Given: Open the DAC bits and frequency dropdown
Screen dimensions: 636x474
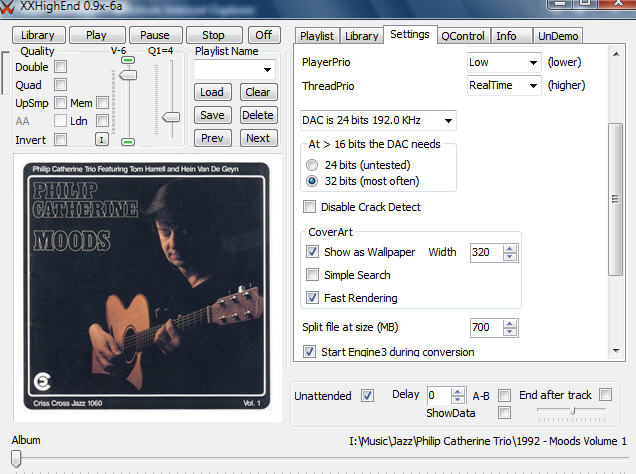Looking at the screenshot, I should pyautogui.click(x=448, y=120).
